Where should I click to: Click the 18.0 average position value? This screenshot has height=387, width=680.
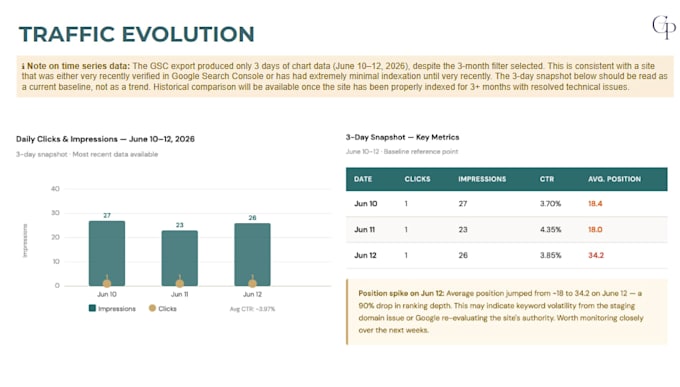coord(595,230)
